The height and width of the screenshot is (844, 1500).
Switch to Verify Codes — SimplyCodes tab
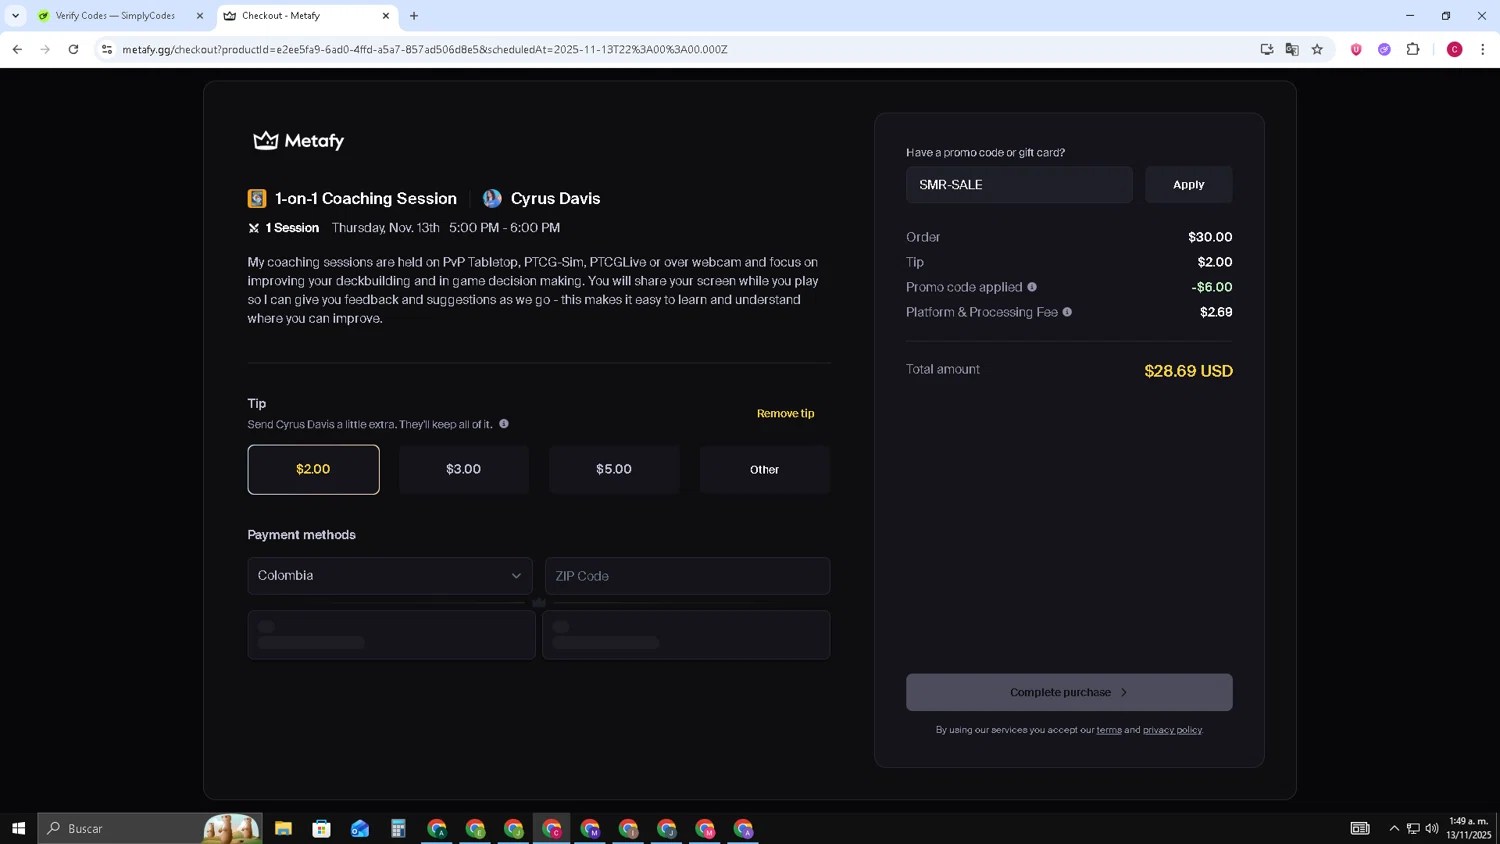(x=115, y=16)
